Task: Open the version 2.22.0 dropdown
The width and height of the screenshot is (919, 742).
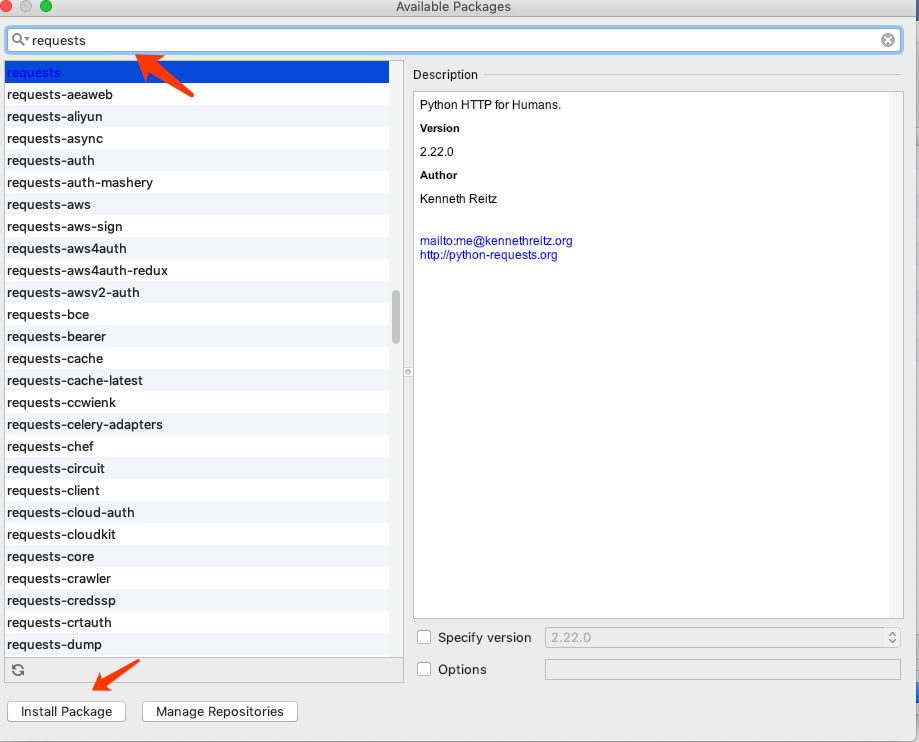Action: click(722, 637)
